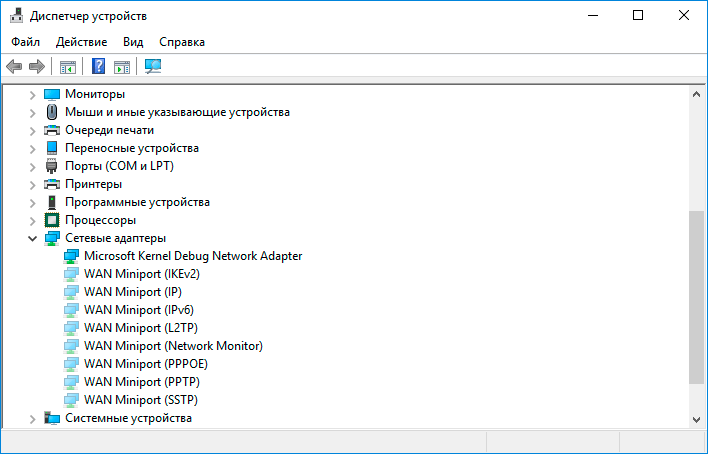The image size is (708, 454).
Task: Expand the Процессоры category
Action: coord(33,221)
